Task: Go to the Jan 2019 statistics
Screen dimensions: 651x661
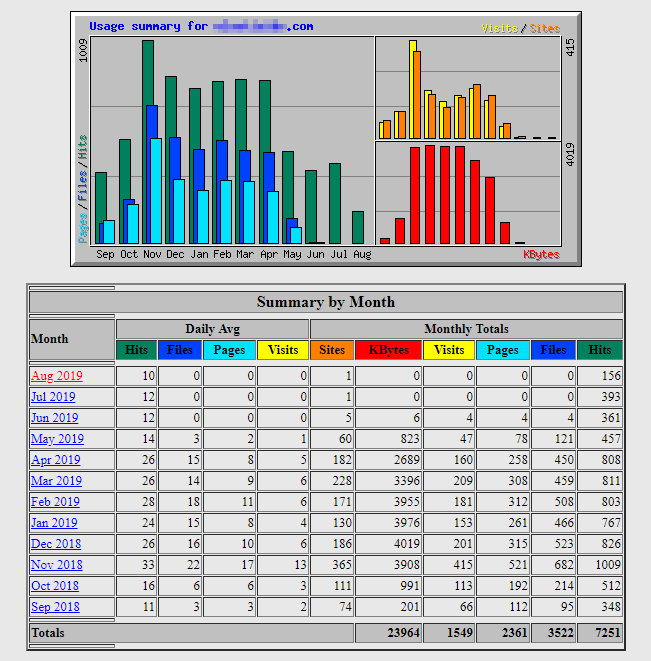Action: (x=54, y=523)
